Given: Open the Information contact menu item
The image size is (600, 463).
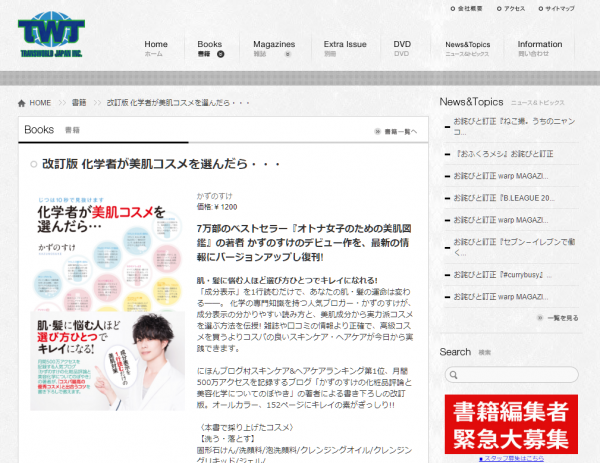Looking at the screenshot, I should click(540, 49).
